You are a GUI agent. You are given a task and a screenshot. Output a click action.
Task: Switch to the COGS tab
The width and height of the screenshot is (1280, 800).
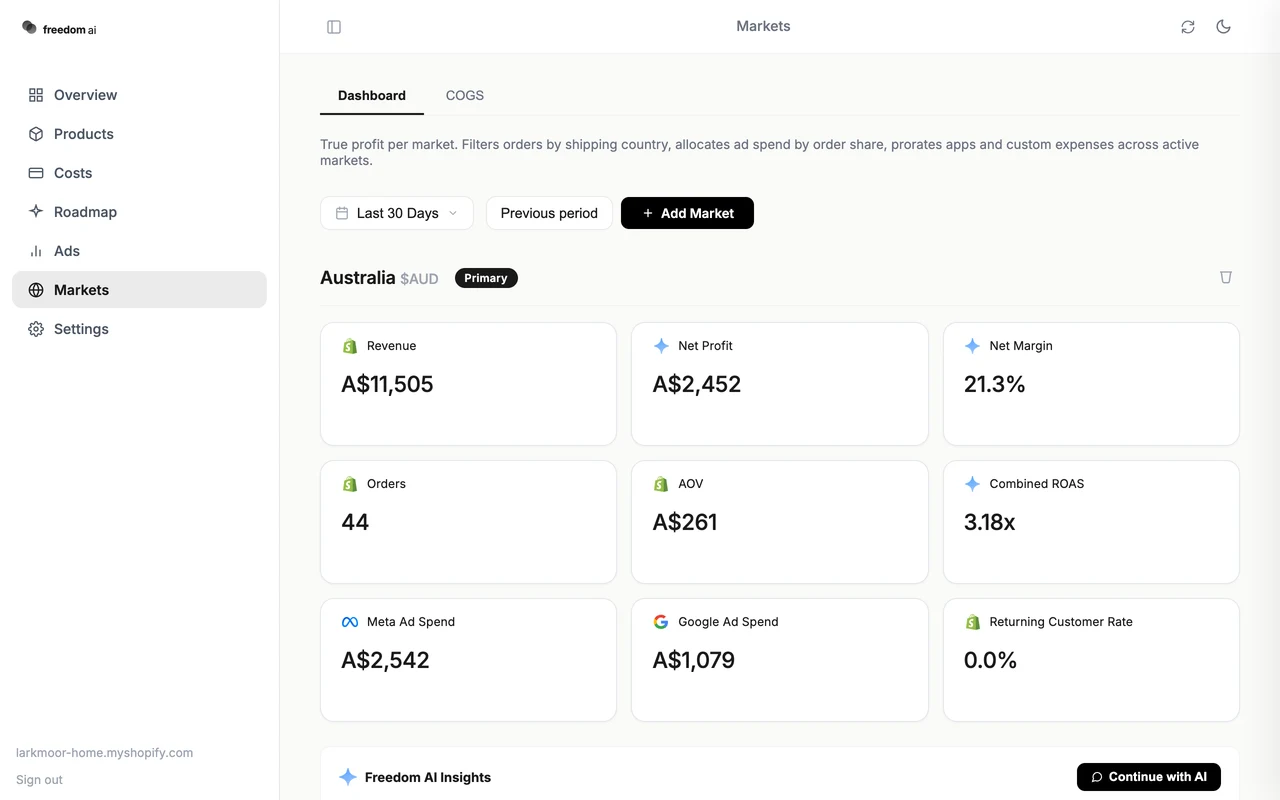click(x=465, y=96)
